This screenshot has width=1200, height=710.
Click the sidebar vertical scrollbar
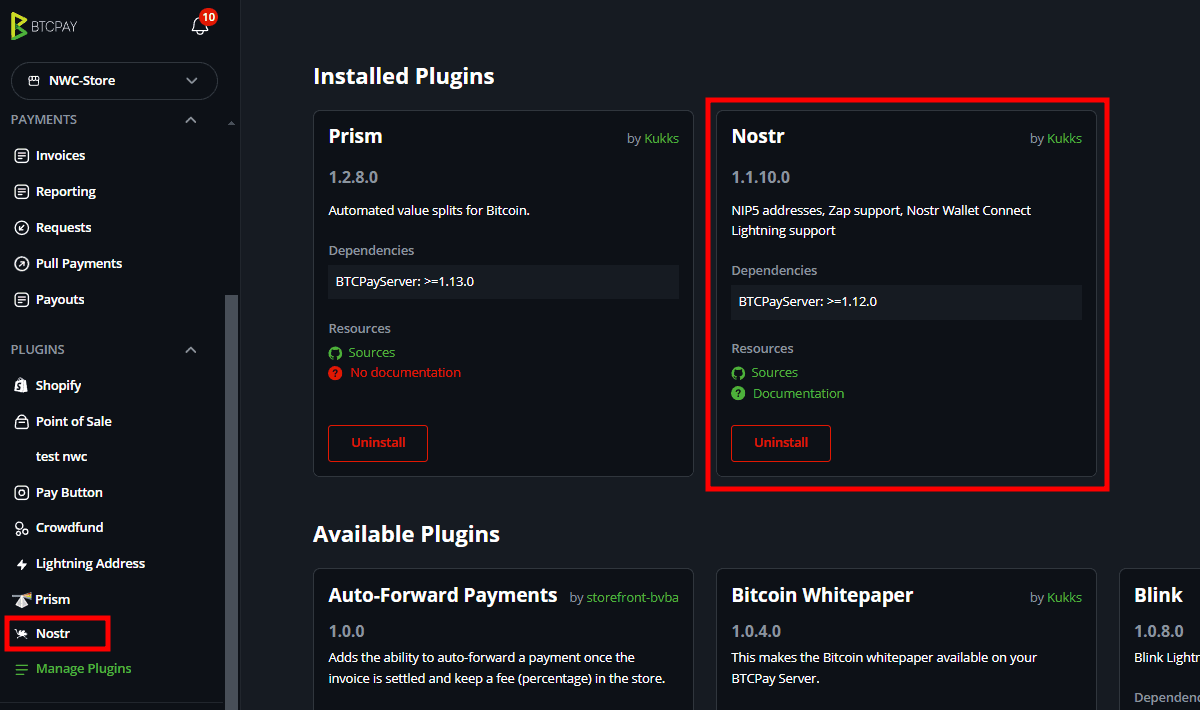(232, 500)
